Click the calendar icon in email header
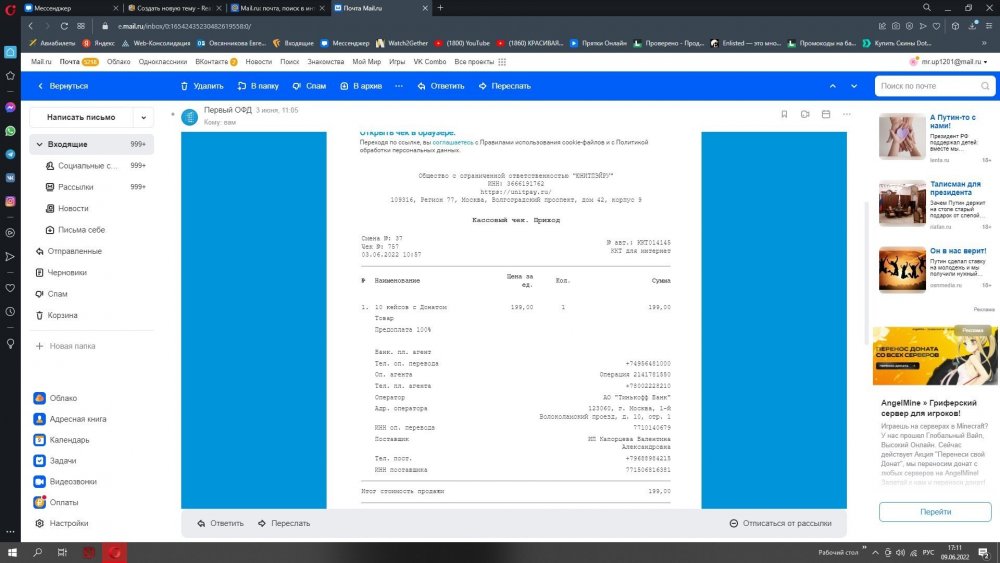The width and height of the screenshot is (1000, 563). tap(826, 114)
